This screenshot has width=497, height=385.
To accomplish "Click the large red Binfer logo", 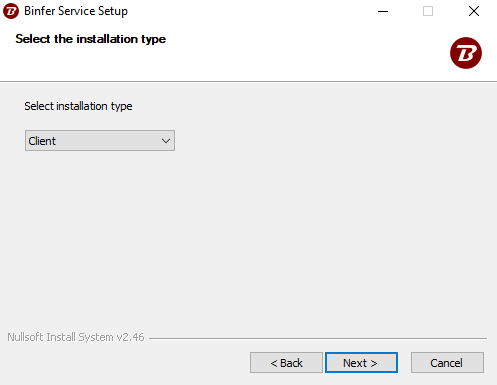I will tap(466, 53).
